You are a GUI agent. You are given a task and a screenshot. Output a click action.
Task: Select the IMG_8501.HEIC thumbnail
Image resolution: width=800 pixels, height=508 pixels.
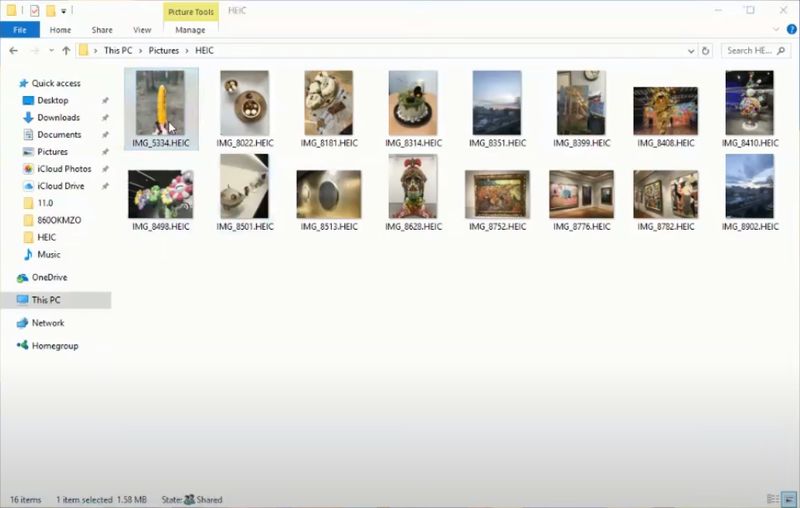(x=245, y=187)
